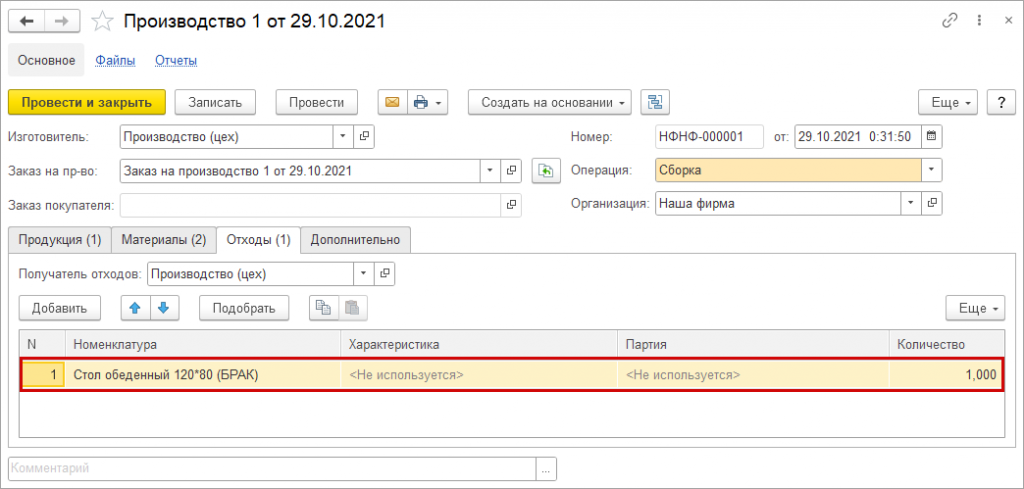This screenshot has width=1024, height=489.
Task: Click into the Комментарий field
Action: pyautogui.click(x=270, y=468)
